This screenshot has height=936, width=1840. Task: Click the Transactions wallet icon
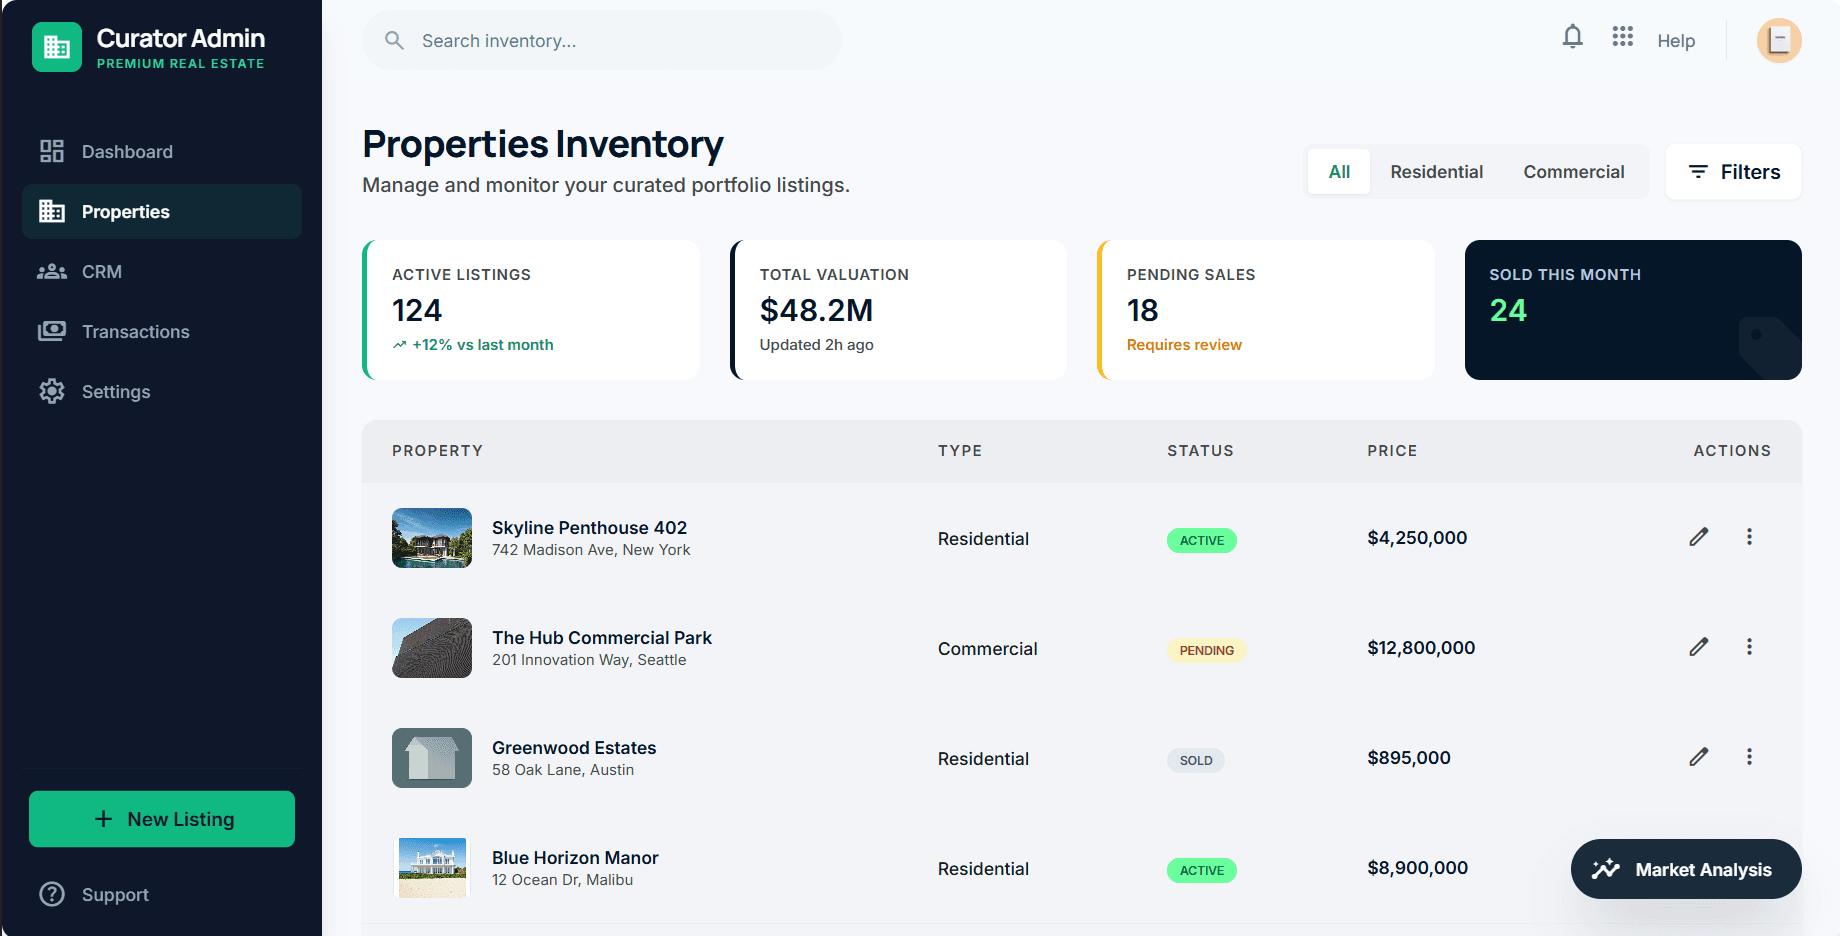pyautogui.click(x=52, y=331)
